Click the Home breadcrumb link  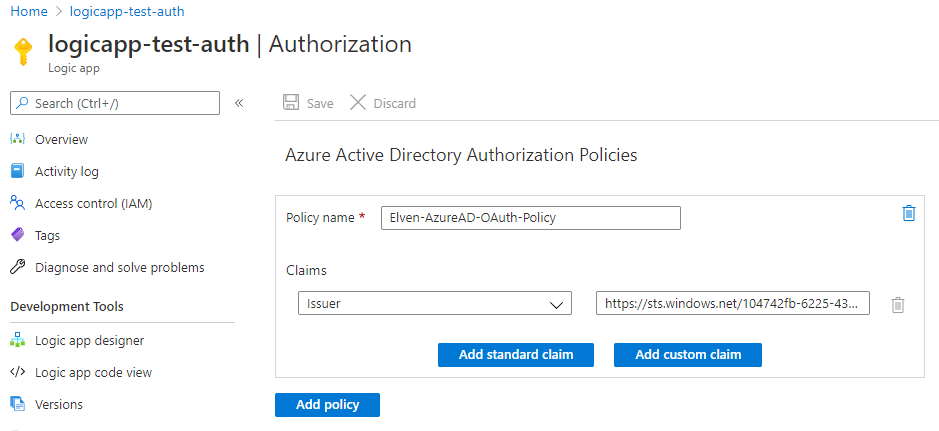pyautogui.click(x=29, y=11)
